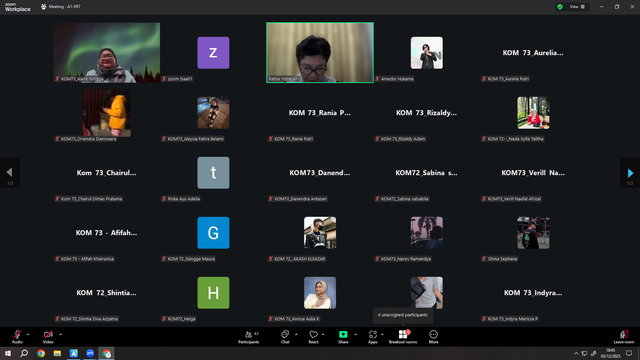640x360 pixels.
Task: Click the green H avatar of Helga
Action: tap(213, 293)
